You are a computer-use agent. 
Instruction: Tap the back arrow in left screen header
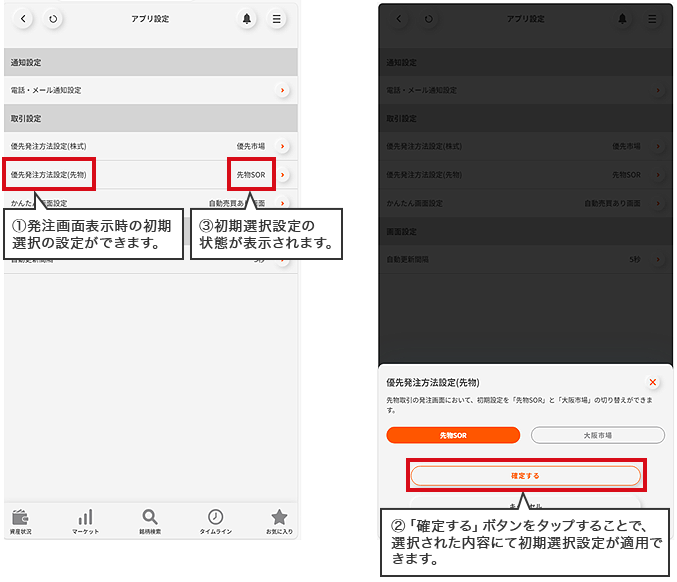tap(23, 19)
